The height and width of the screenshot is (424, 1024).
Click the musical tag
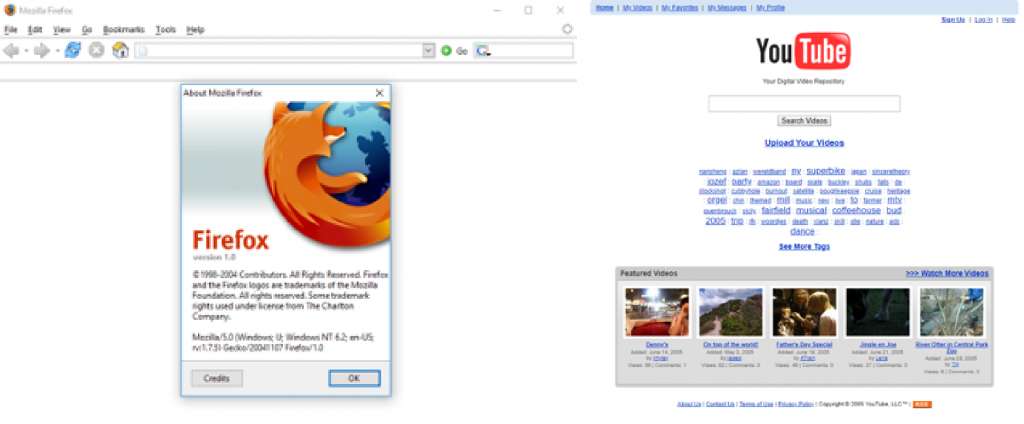[811, 210]
